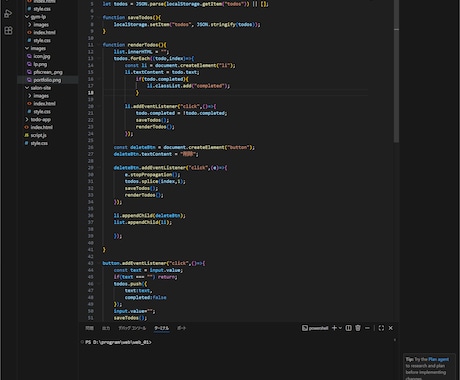Click 'list.innerHTML = "";' code line
This screenshot has height=380, width=460.
(141, 52)
